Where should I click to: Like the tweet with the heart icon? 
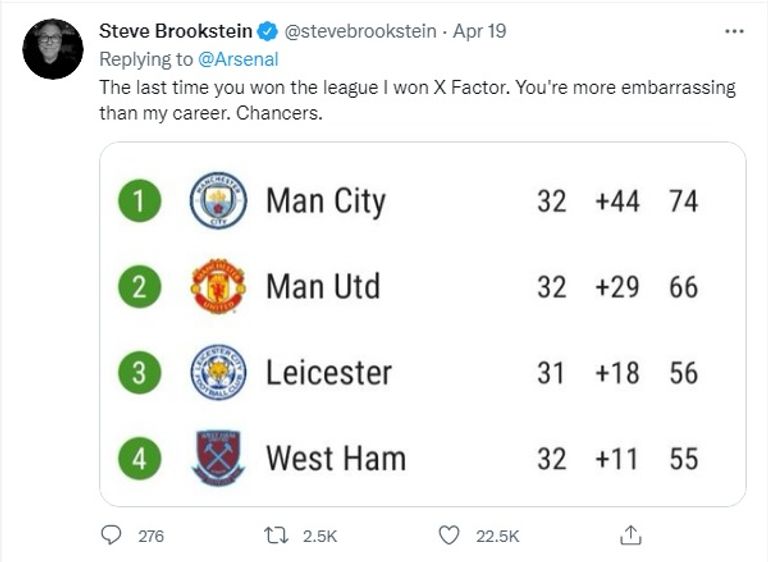[449, 536]
